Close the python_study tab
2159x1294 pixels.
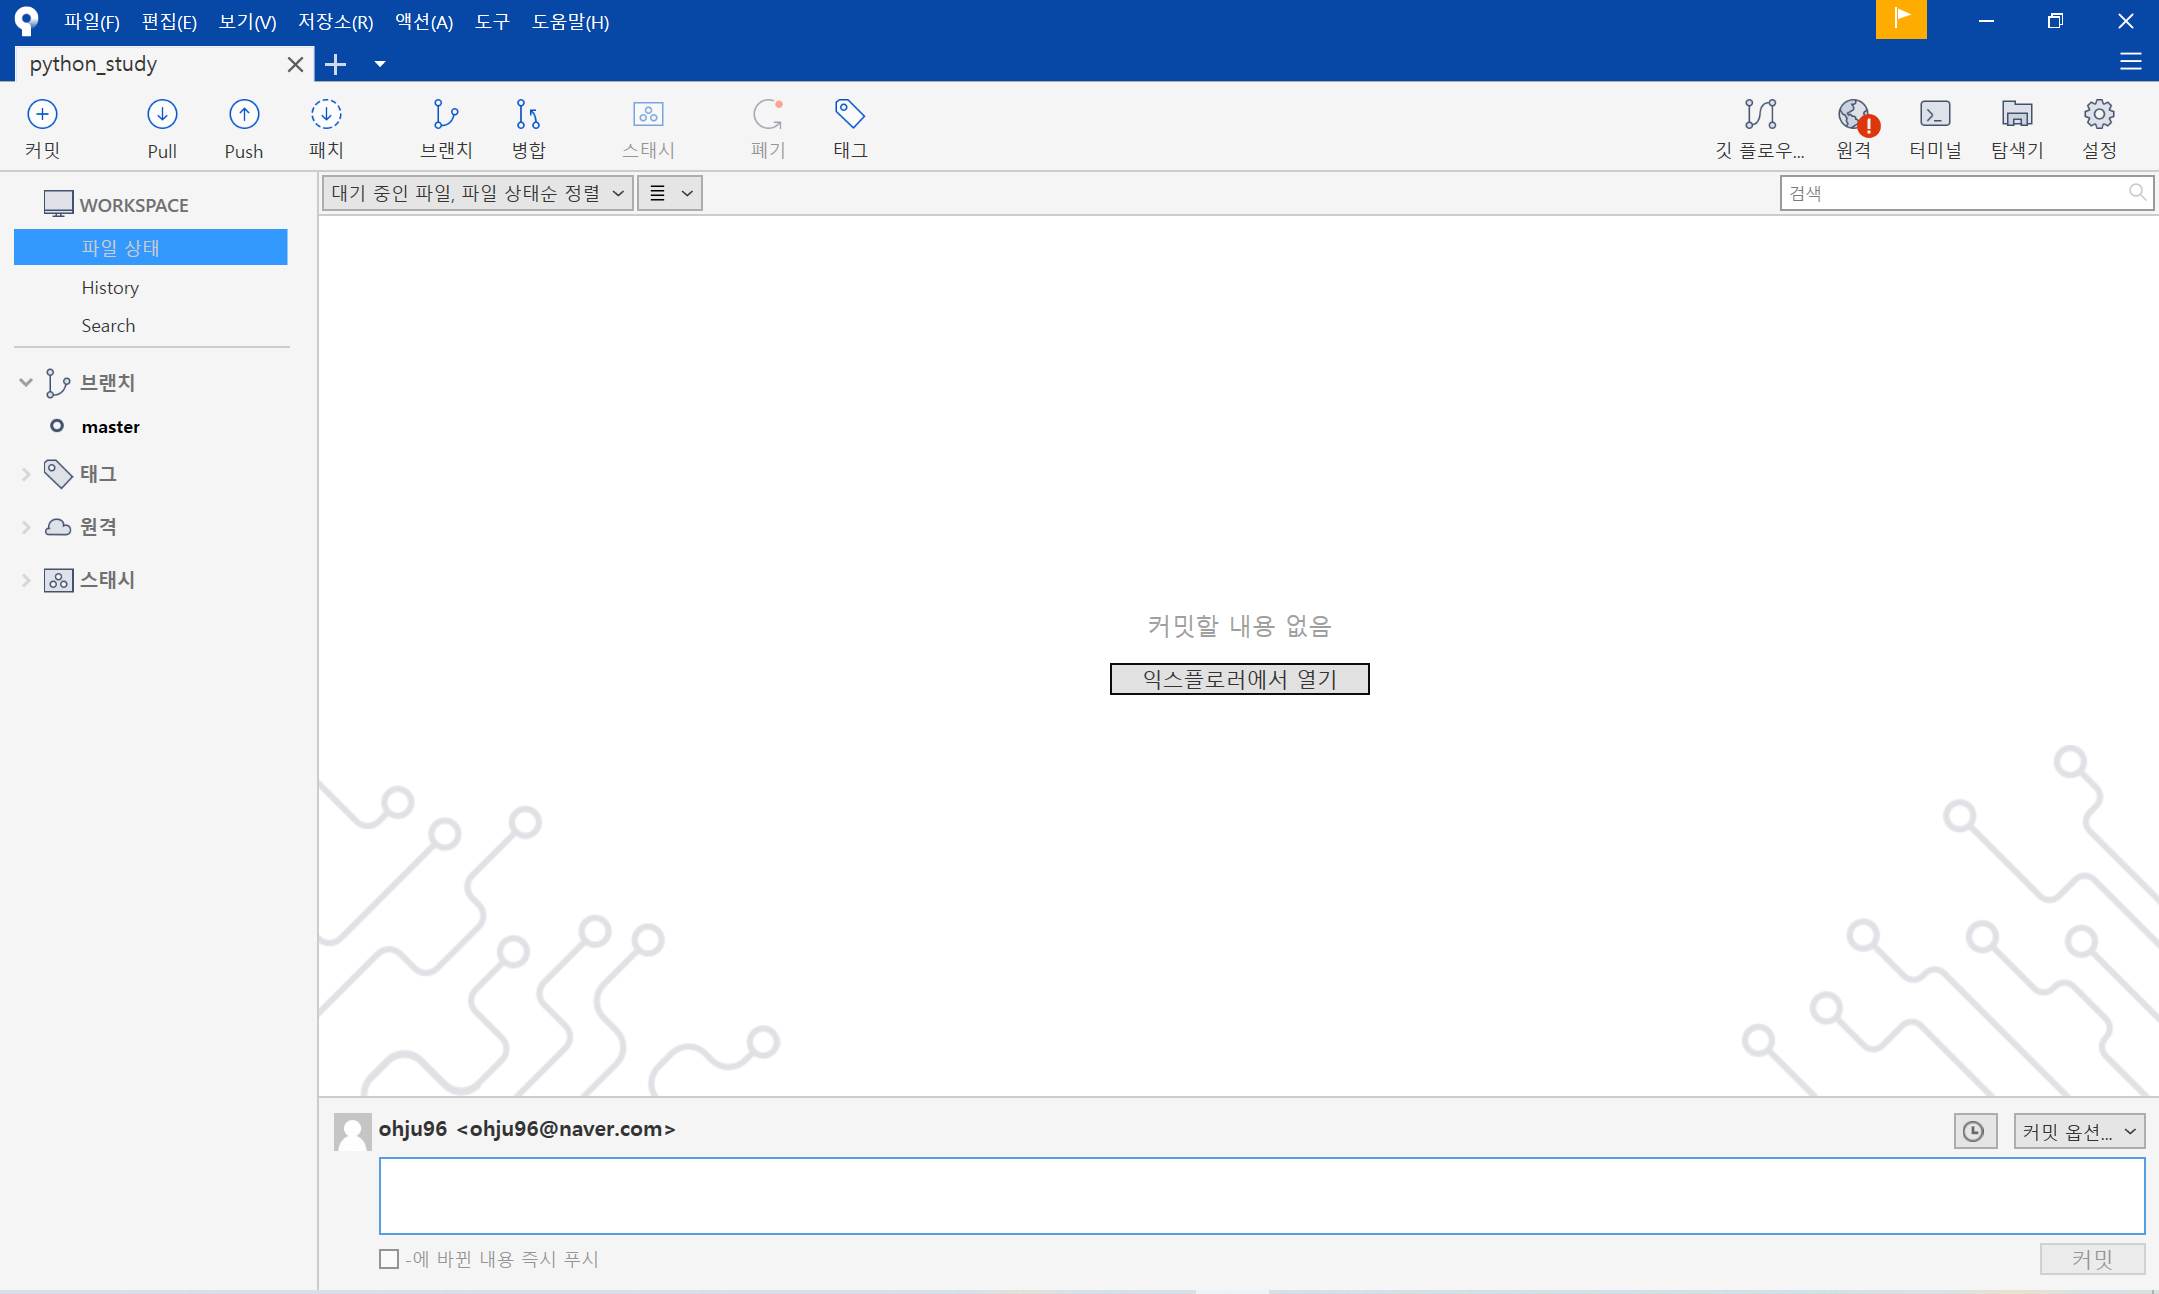point(295,64)
